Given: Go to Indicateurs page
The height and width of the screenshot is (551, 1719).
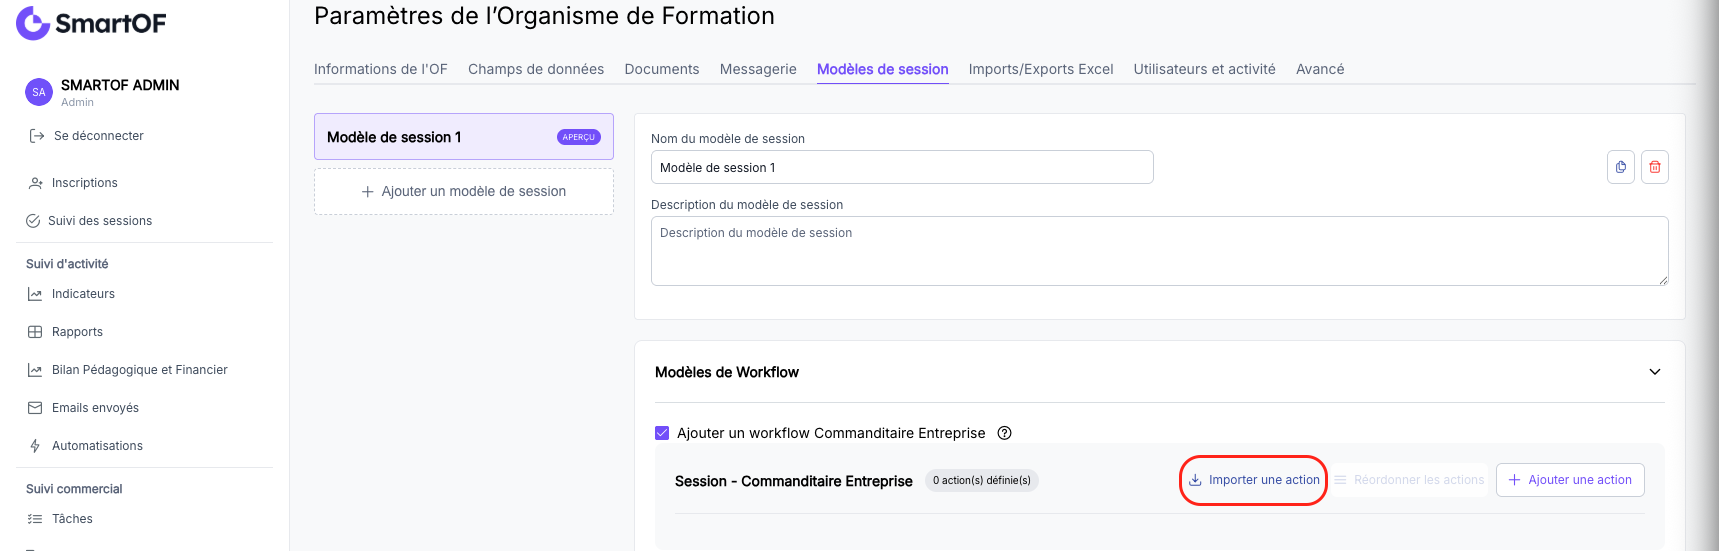Looking at the screenshot, I should pyautogui.click(x=83, y=294).
